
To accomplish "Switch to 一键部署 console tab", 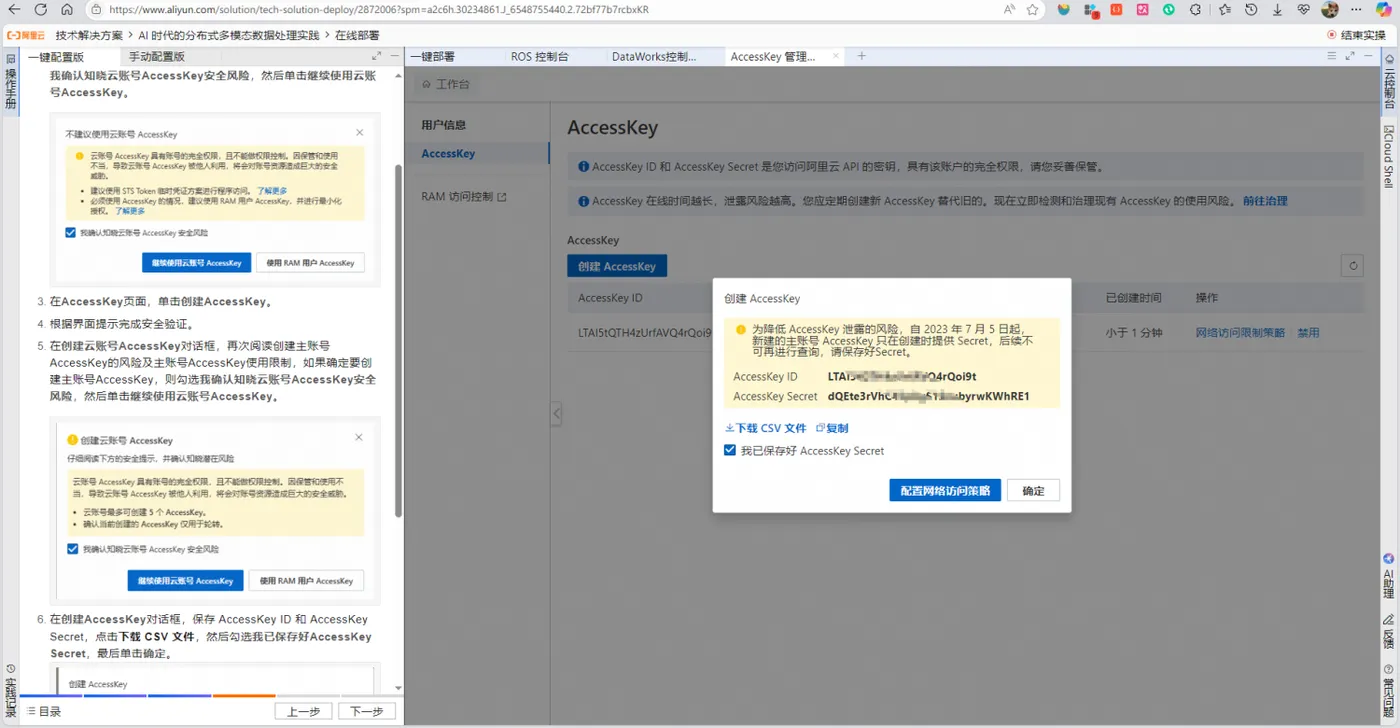I will click(x=433, y=56).
